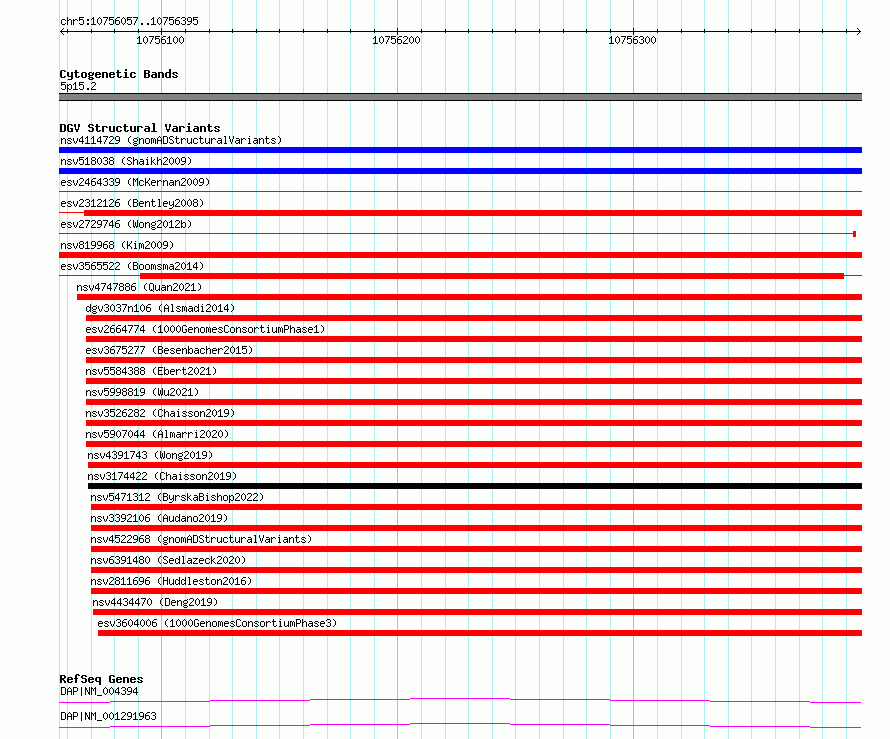
Task: Click nsv3174422 (Chaisson2019) label
Action: click(x=162, y=476)
